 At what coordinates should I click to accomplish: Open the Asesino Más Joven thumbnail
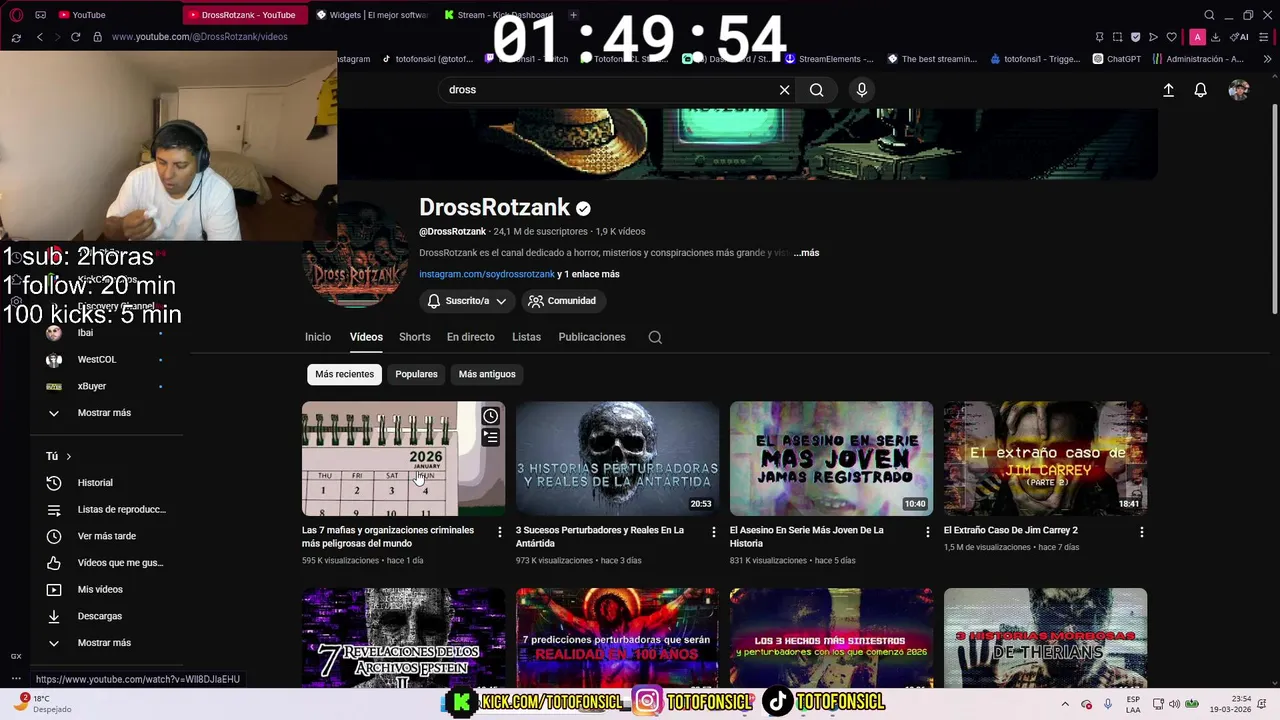click(831, 459)
